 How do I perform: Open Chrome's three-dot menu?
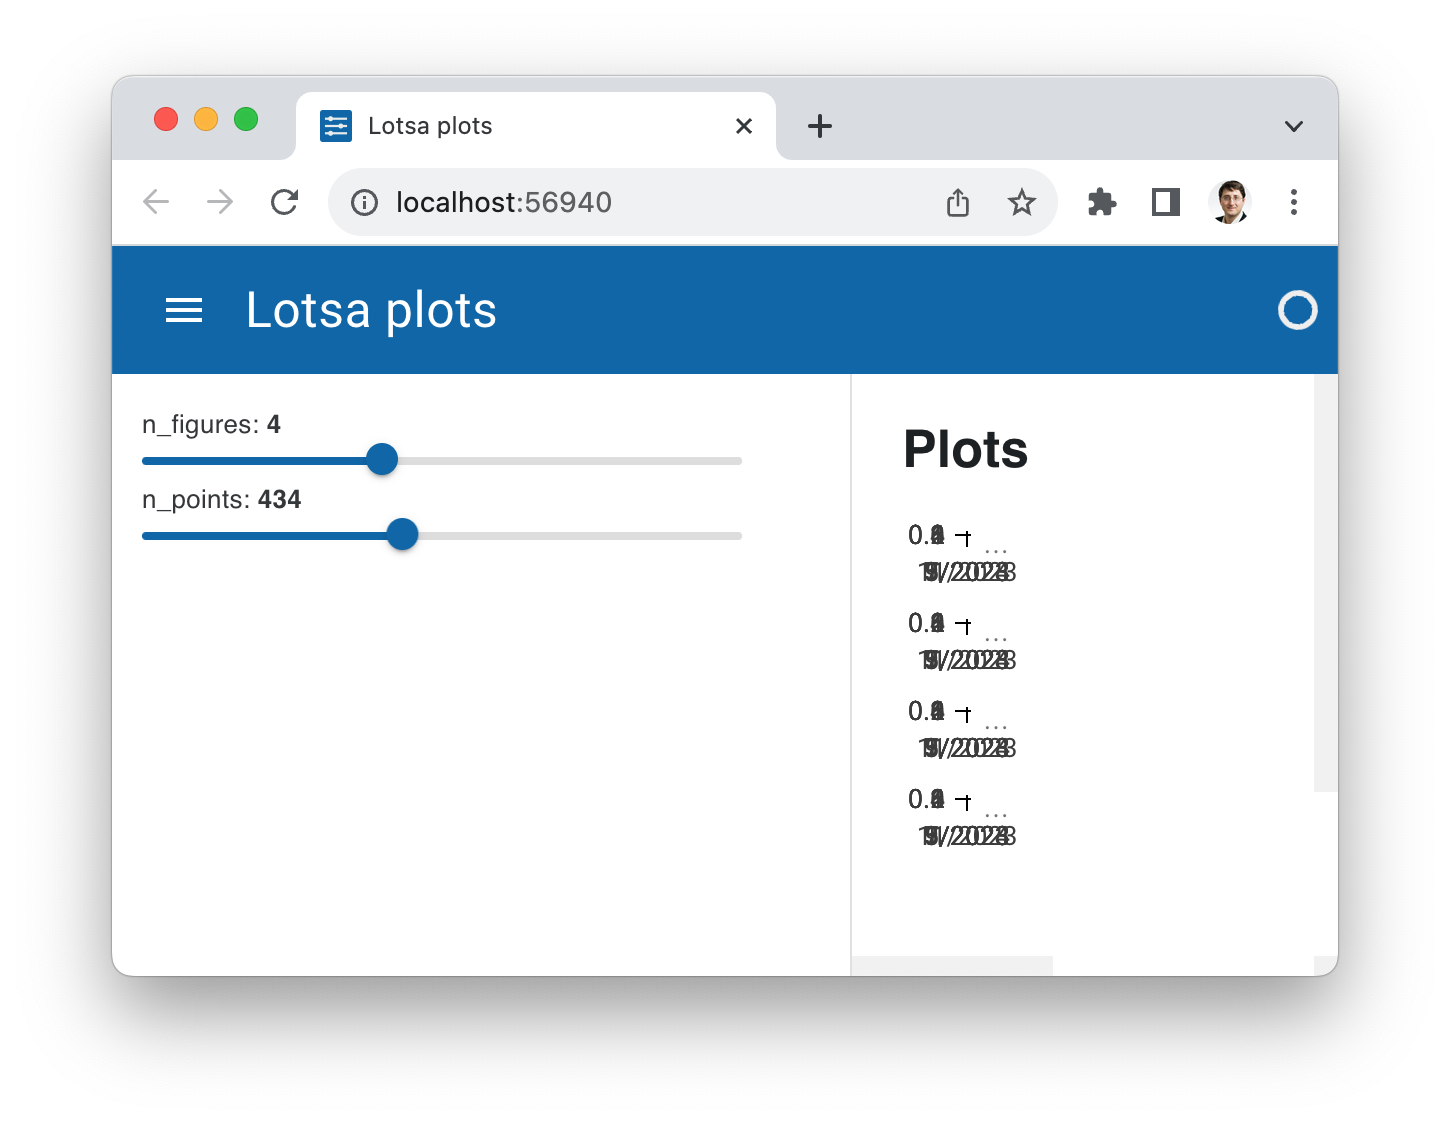click(x=1294, y=202)
